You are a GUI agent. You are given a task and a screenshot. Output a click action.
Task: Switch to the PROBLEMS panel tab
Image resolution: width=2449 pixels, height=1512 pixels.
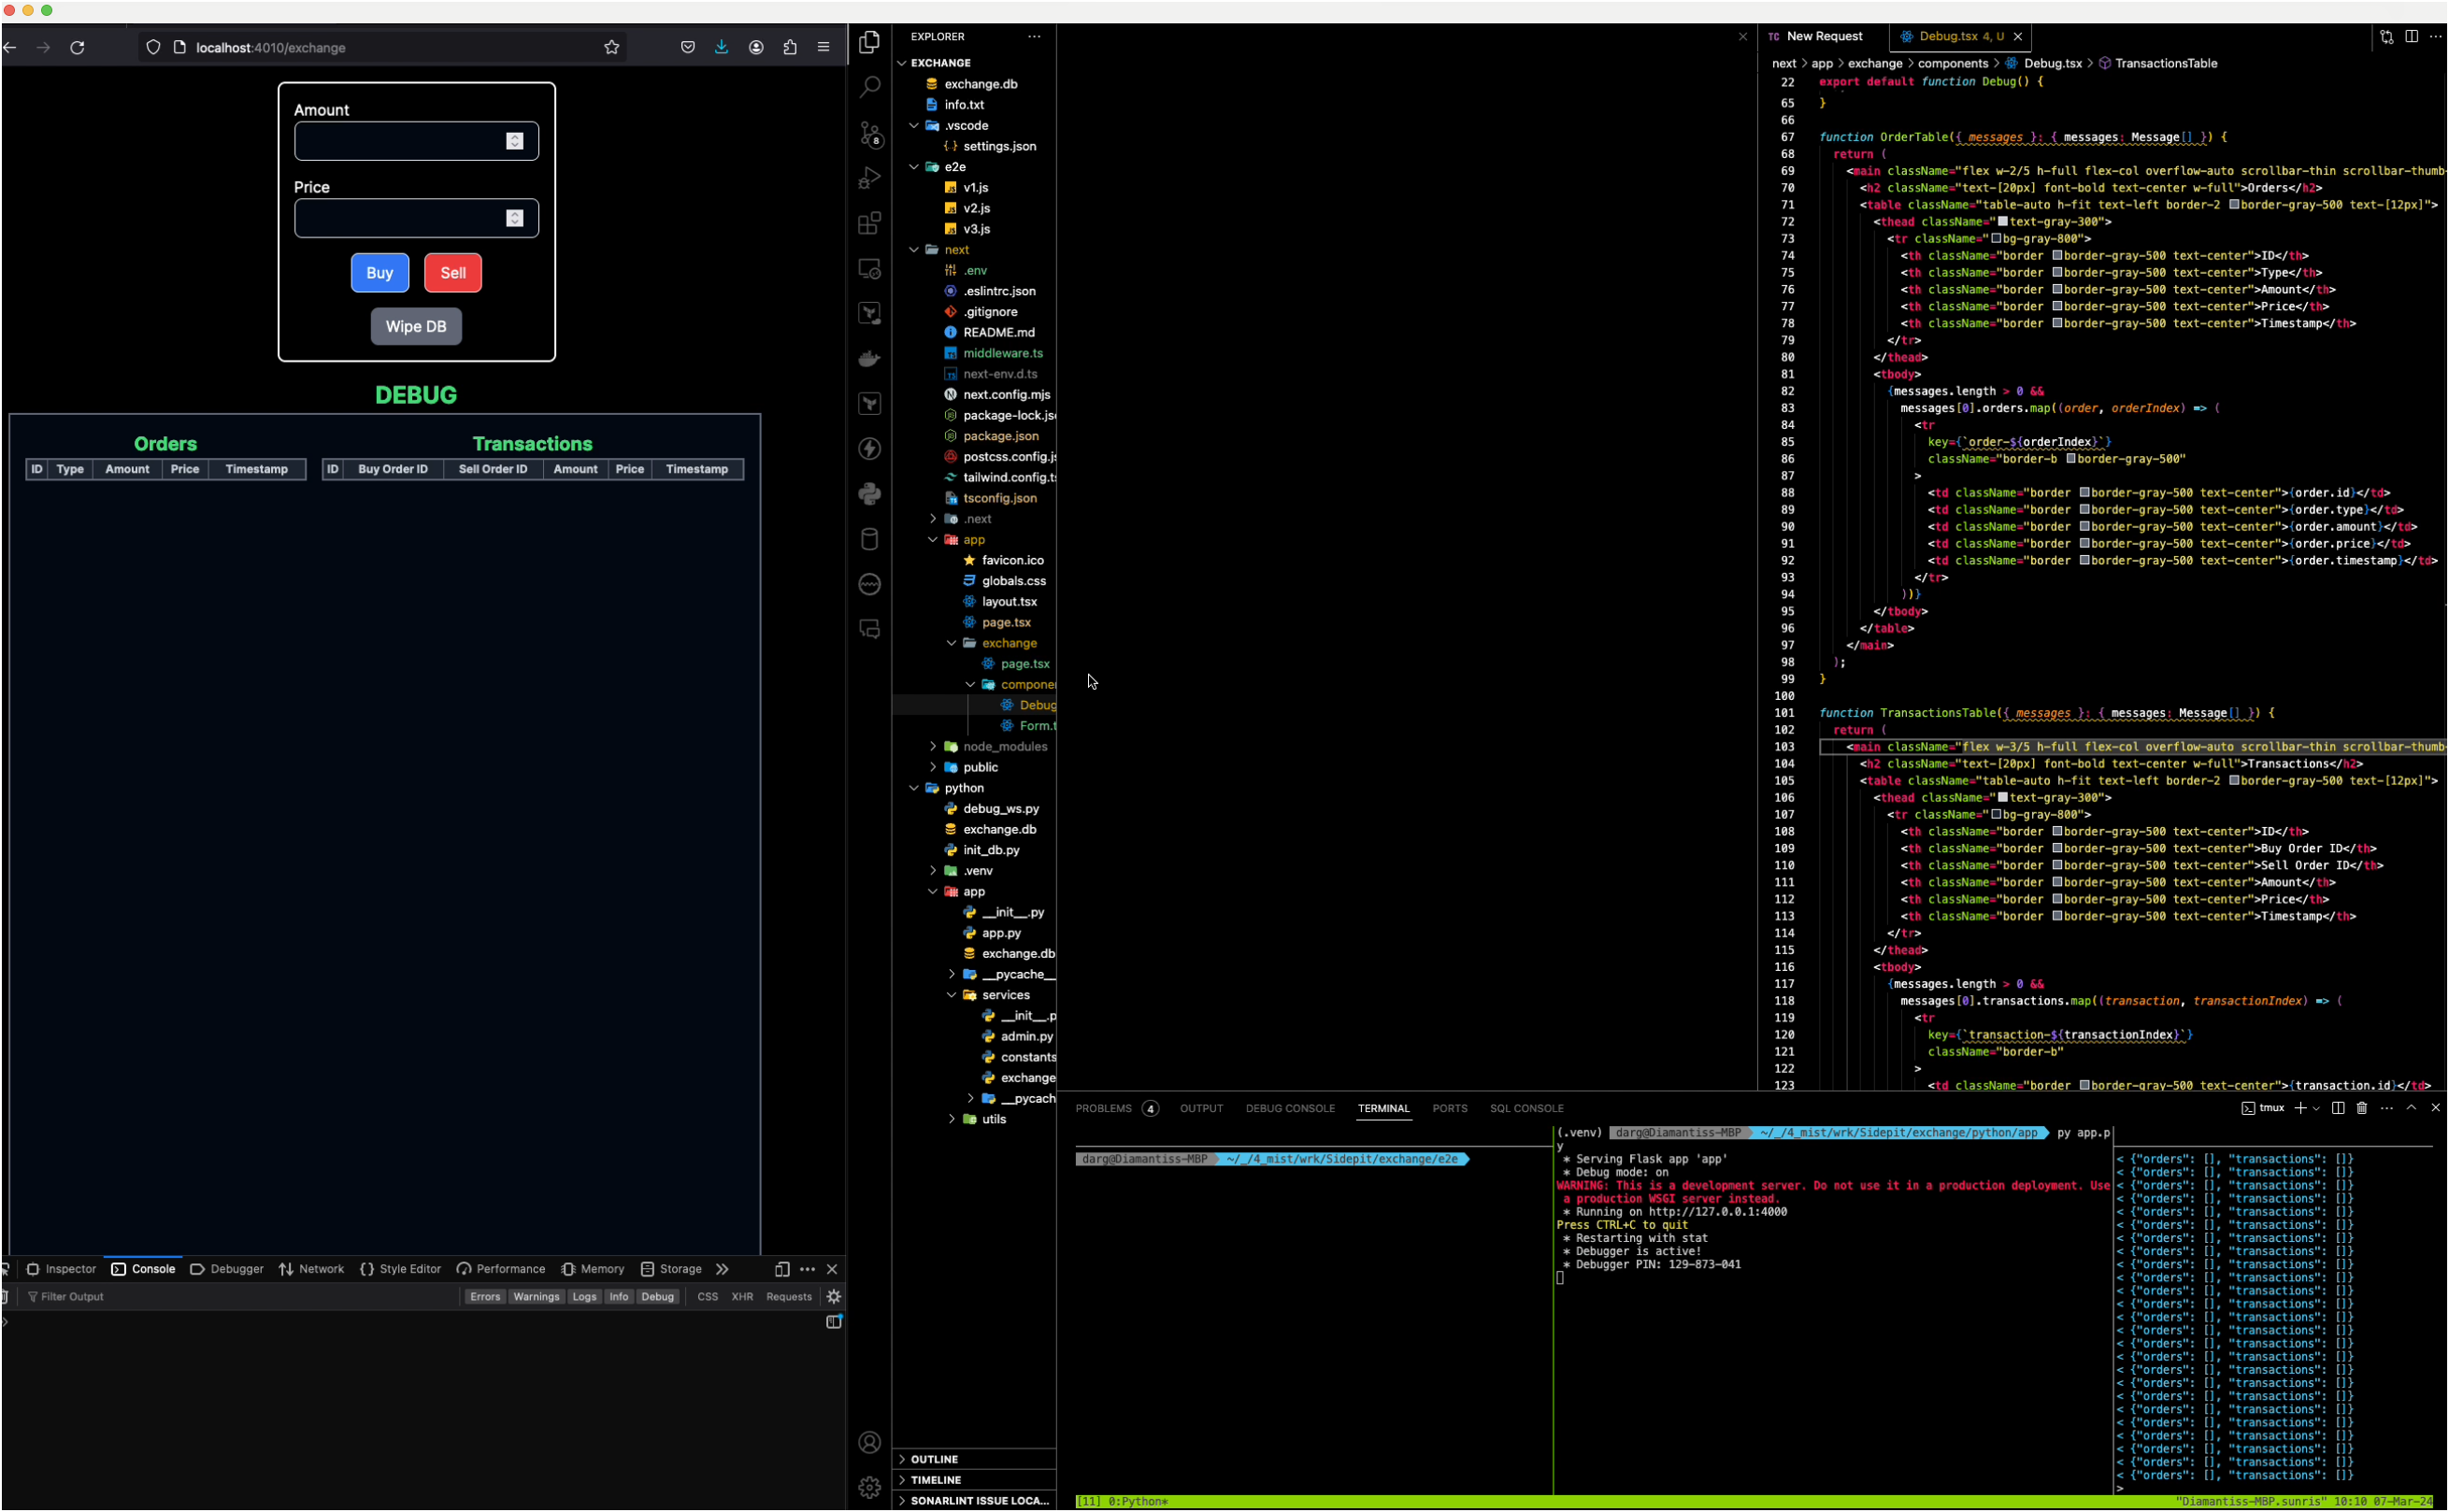pos(1103,1108)
